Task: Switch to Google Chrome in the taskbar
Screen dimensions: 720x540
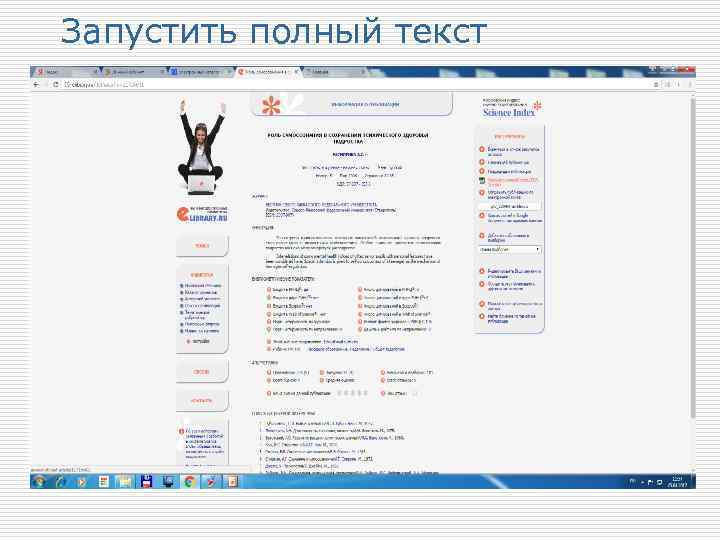Action: [x=190, y=482]
